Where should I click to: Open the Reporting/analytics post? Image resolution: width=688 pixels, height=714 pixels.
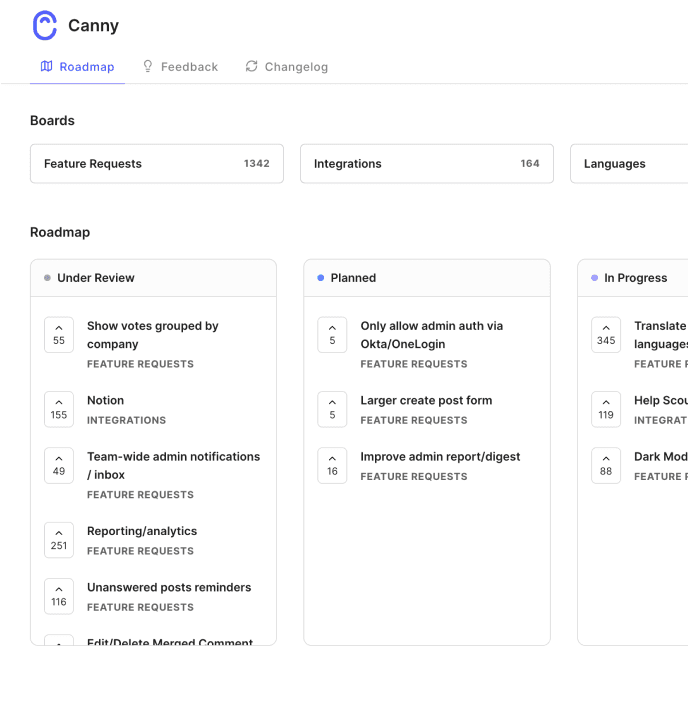[x=142, y=531]
